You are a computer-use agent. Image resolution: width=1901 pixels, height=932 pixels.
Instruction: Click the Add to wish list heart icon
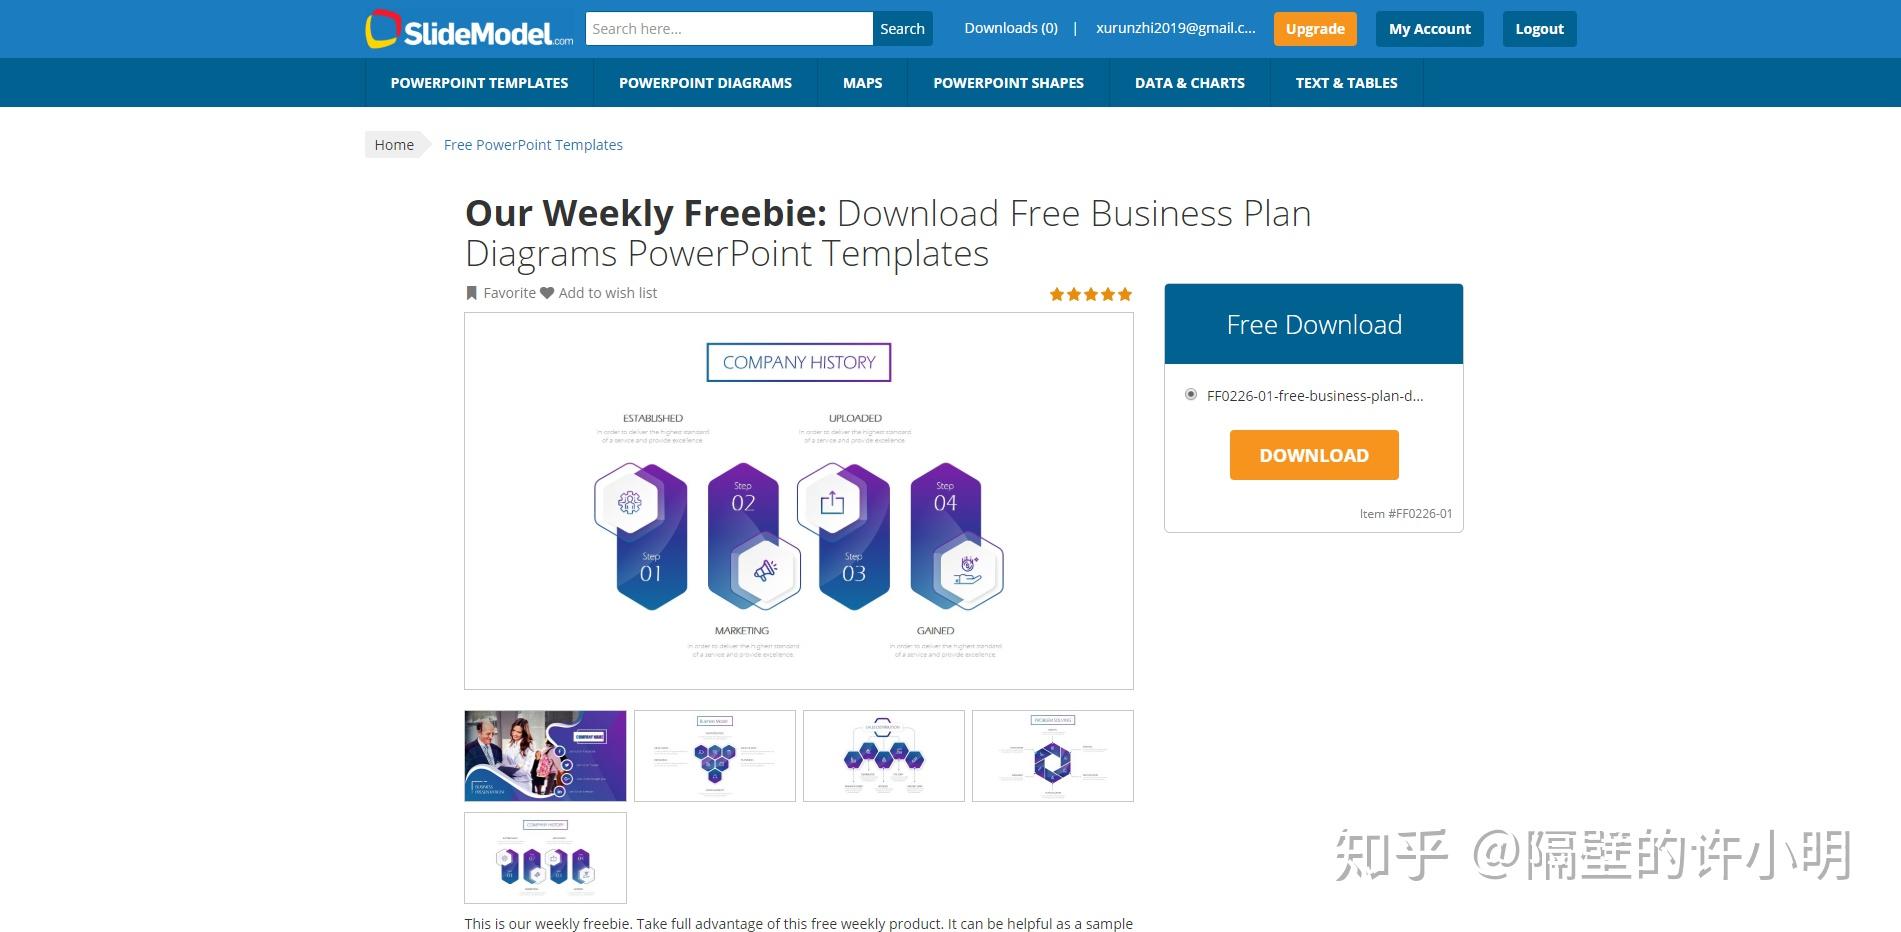pyautogui.click(x=547, y=293)
